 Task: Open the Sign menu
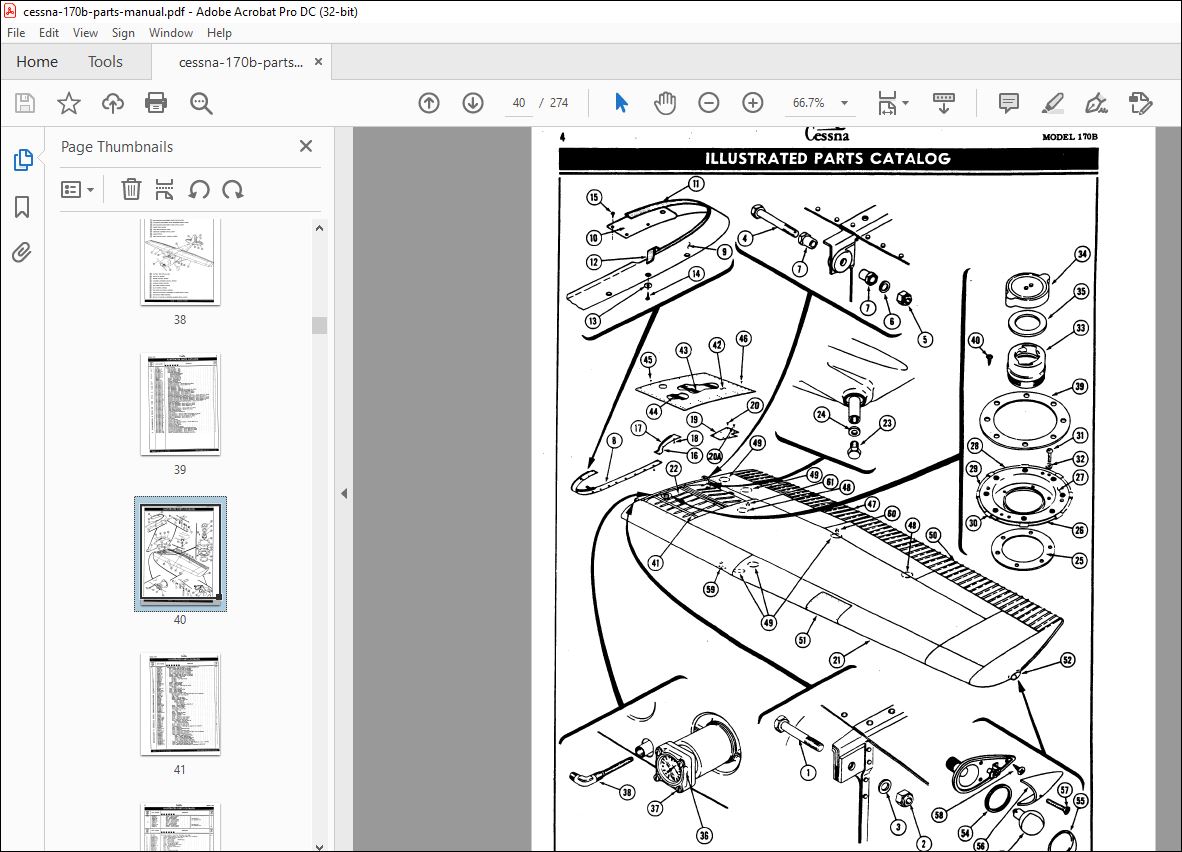[x=123, y=33]
